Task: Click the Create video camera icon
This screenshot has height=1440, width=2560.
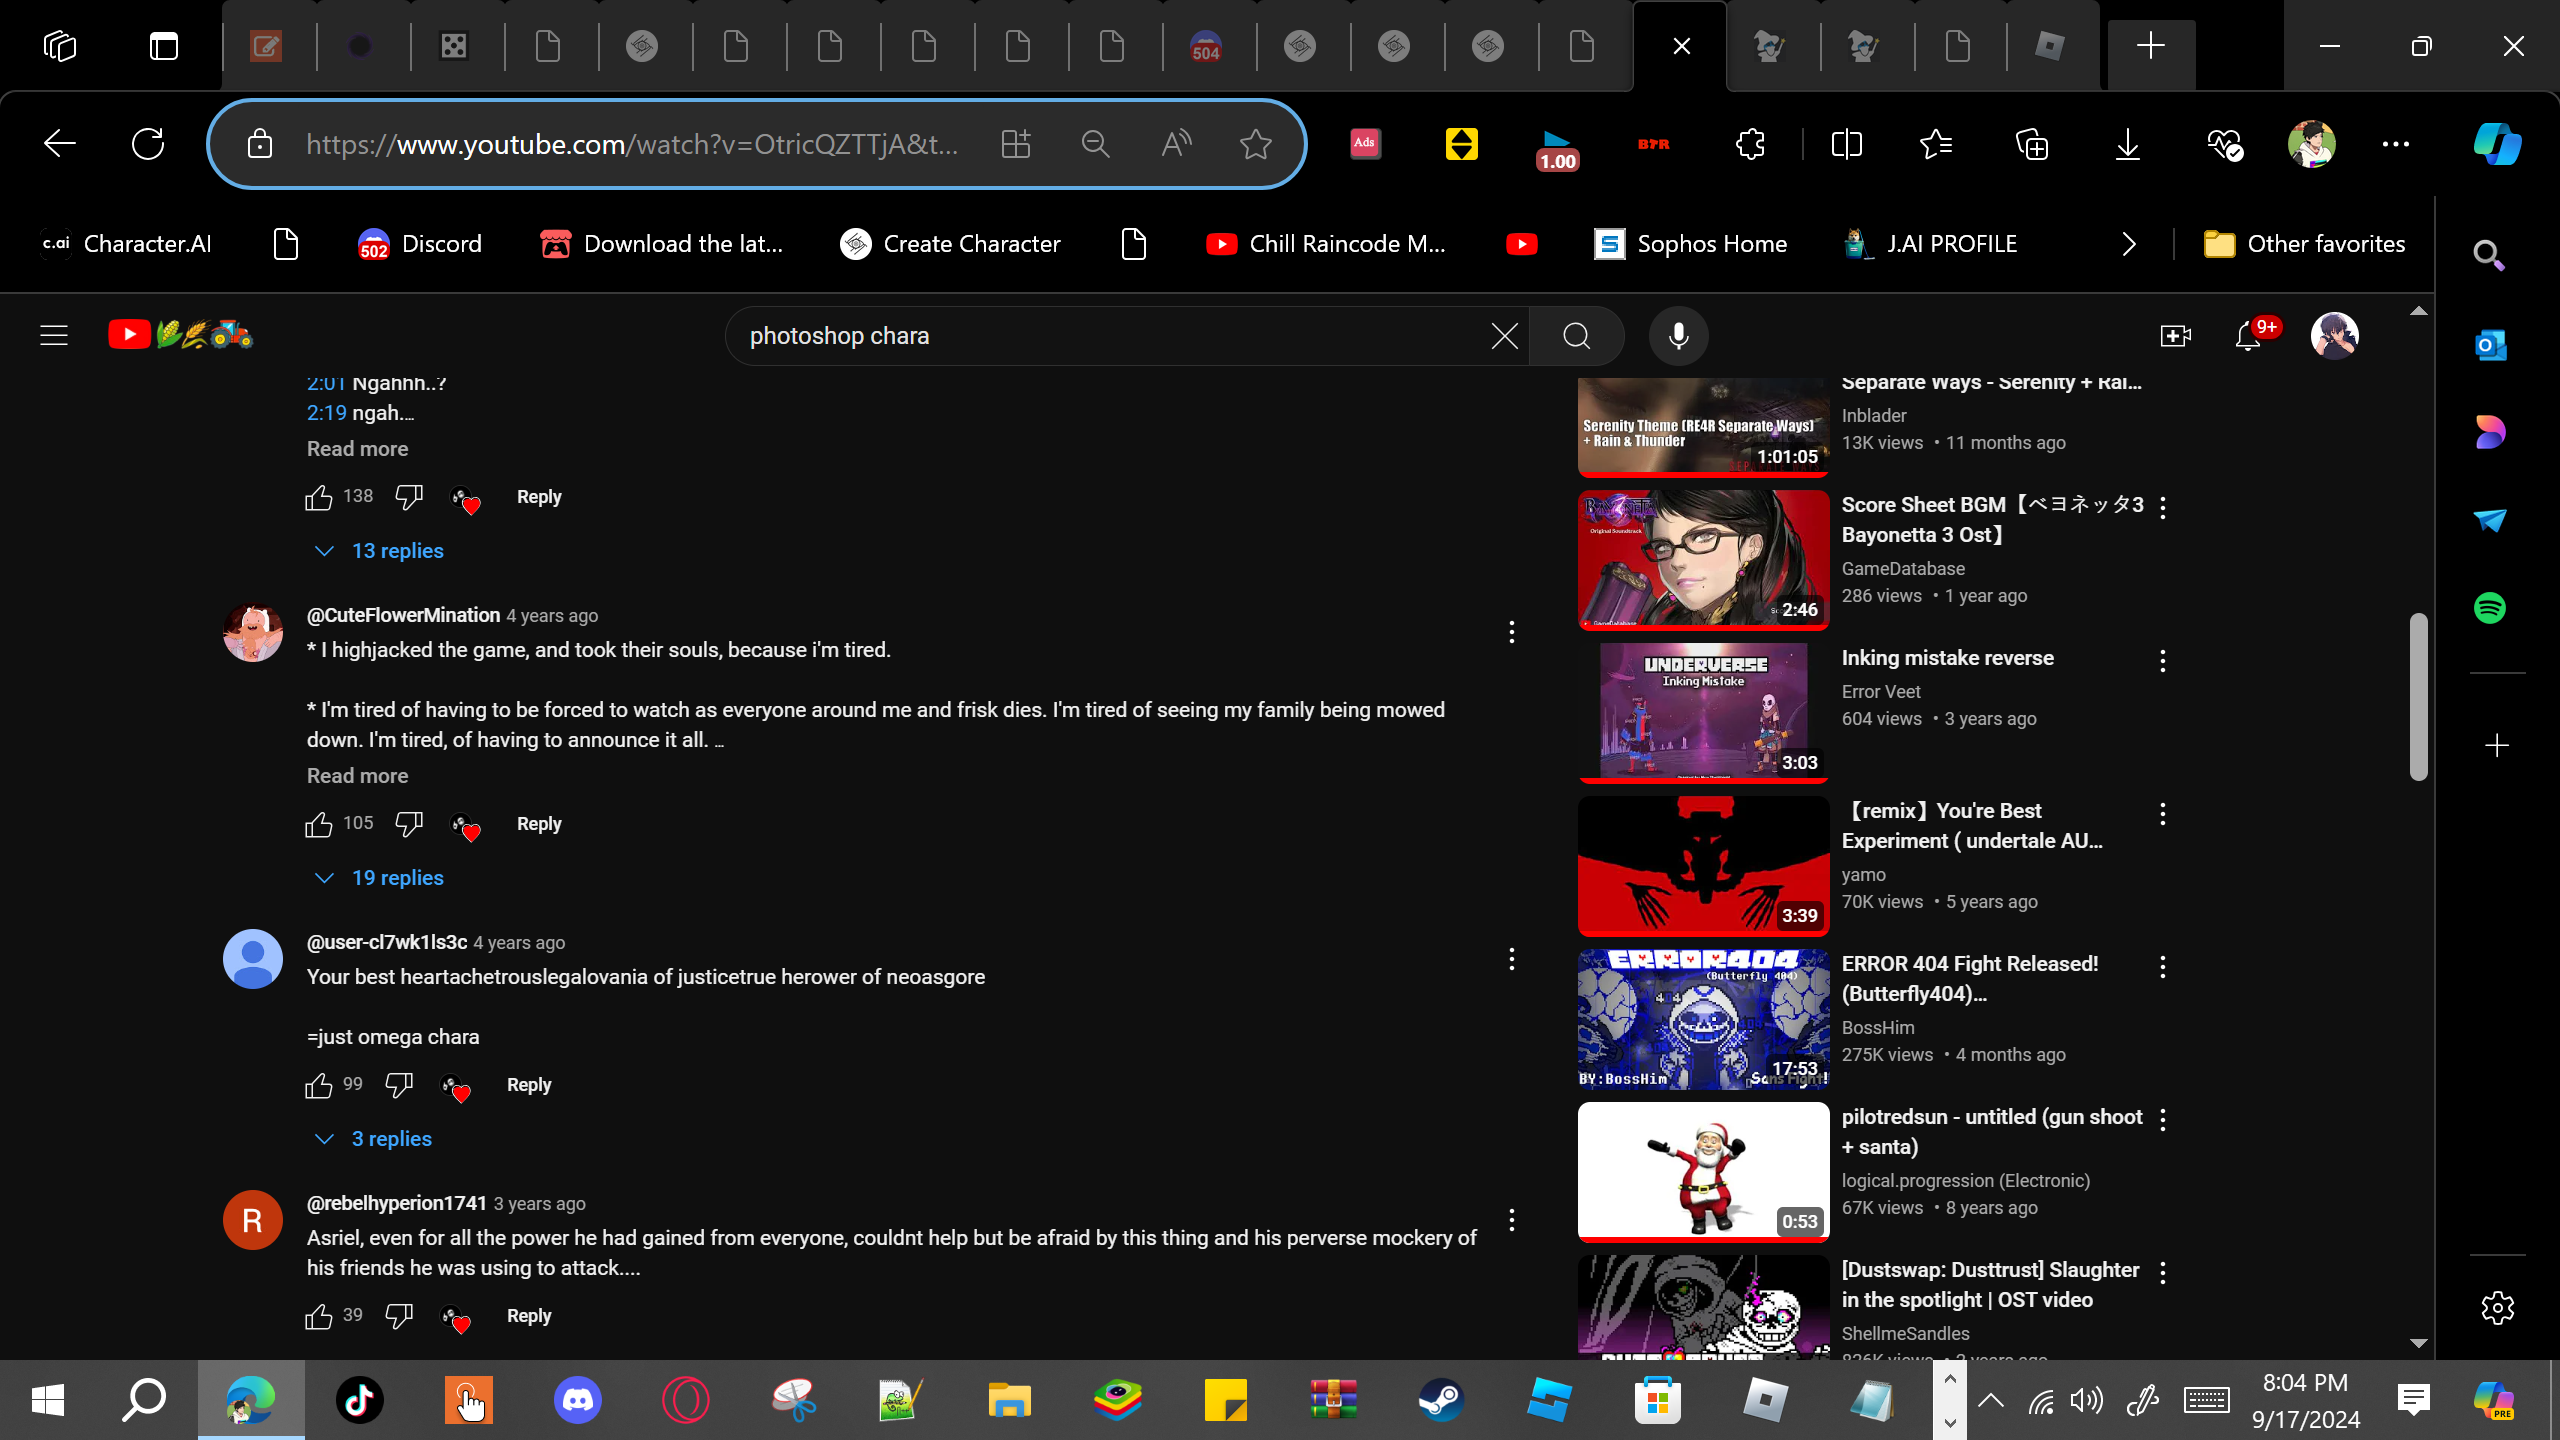Action: tap(2175, 336)
